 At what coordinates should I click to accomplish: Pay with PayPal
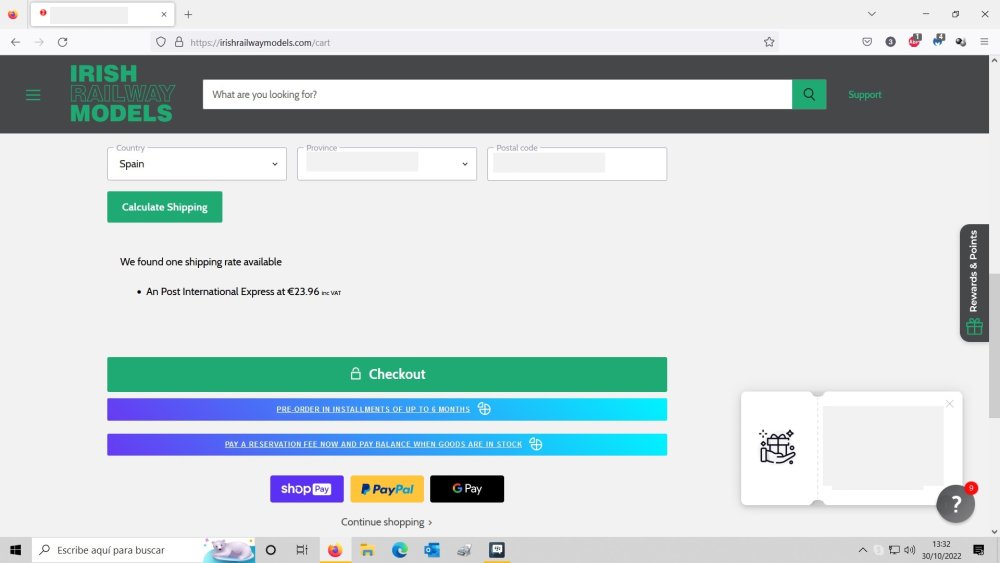pos(386,489)
